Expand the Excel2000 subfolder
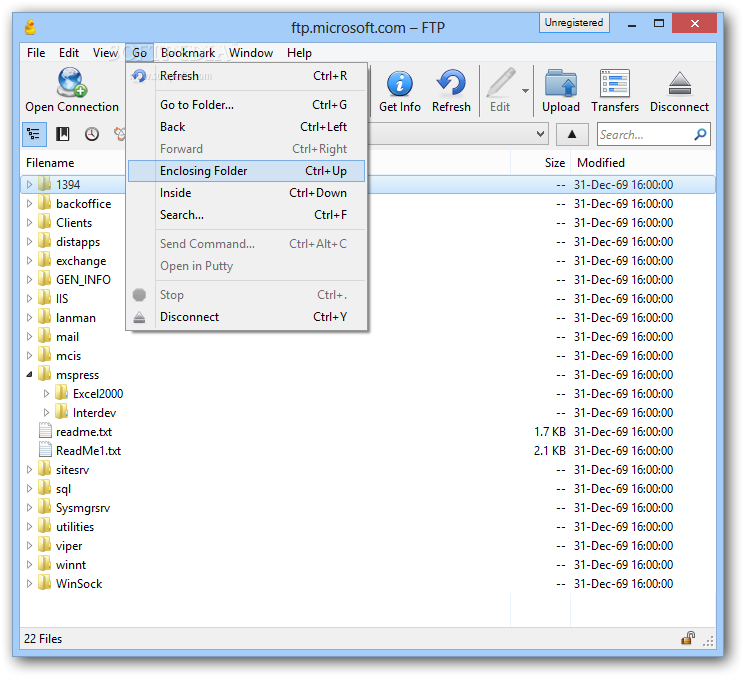 (46, 393)
